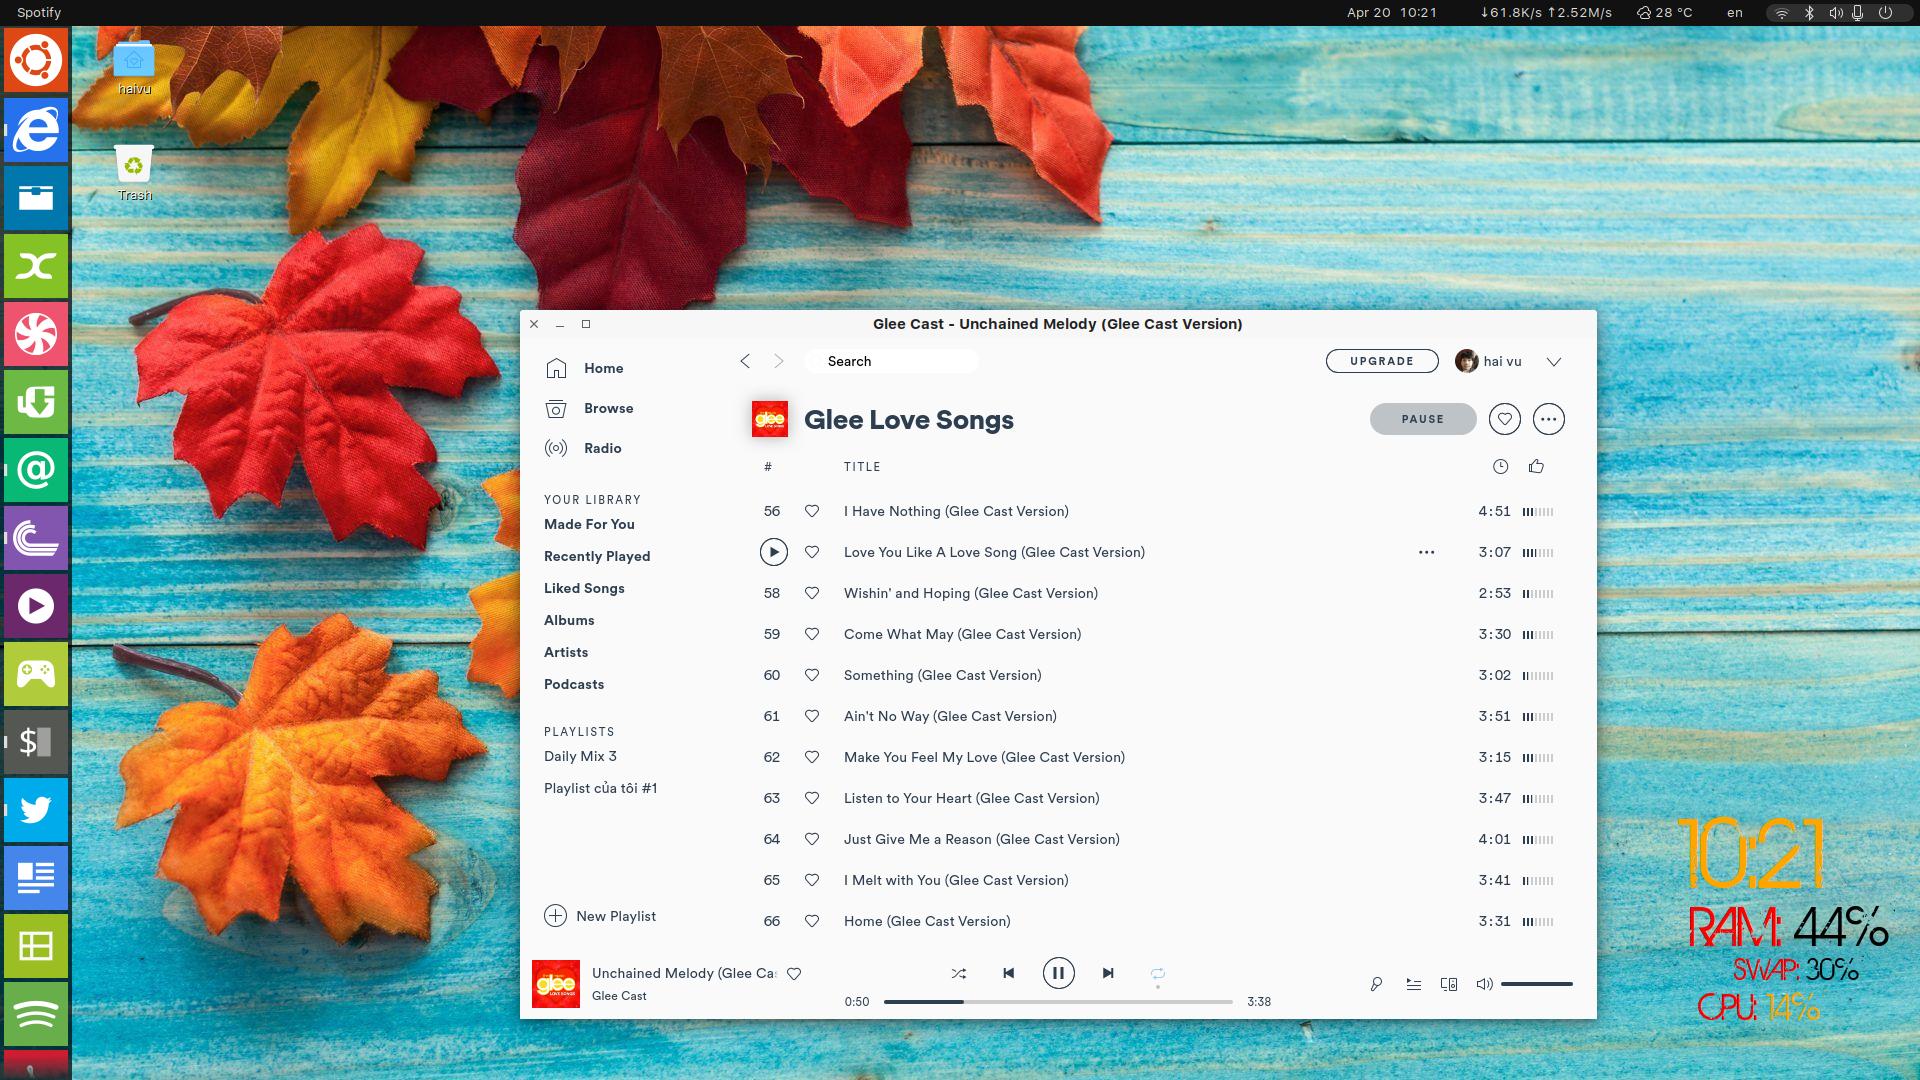
Task: Like Something (Glee Cast Version)
Action: pyautogui.click(x=812, y=675)
